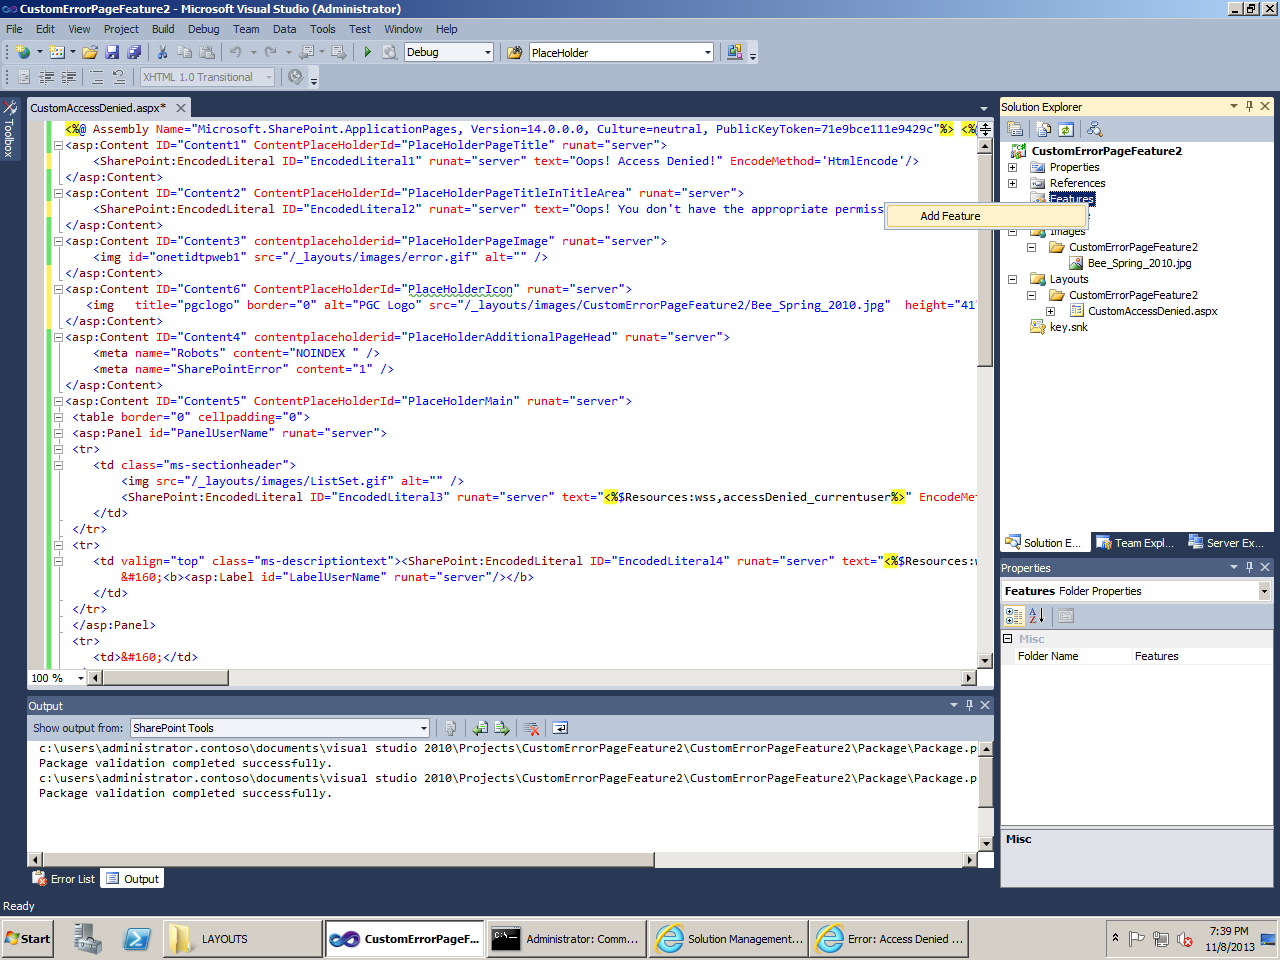Select the CustomErrorPageFeature2 project node

[1106, 151]
